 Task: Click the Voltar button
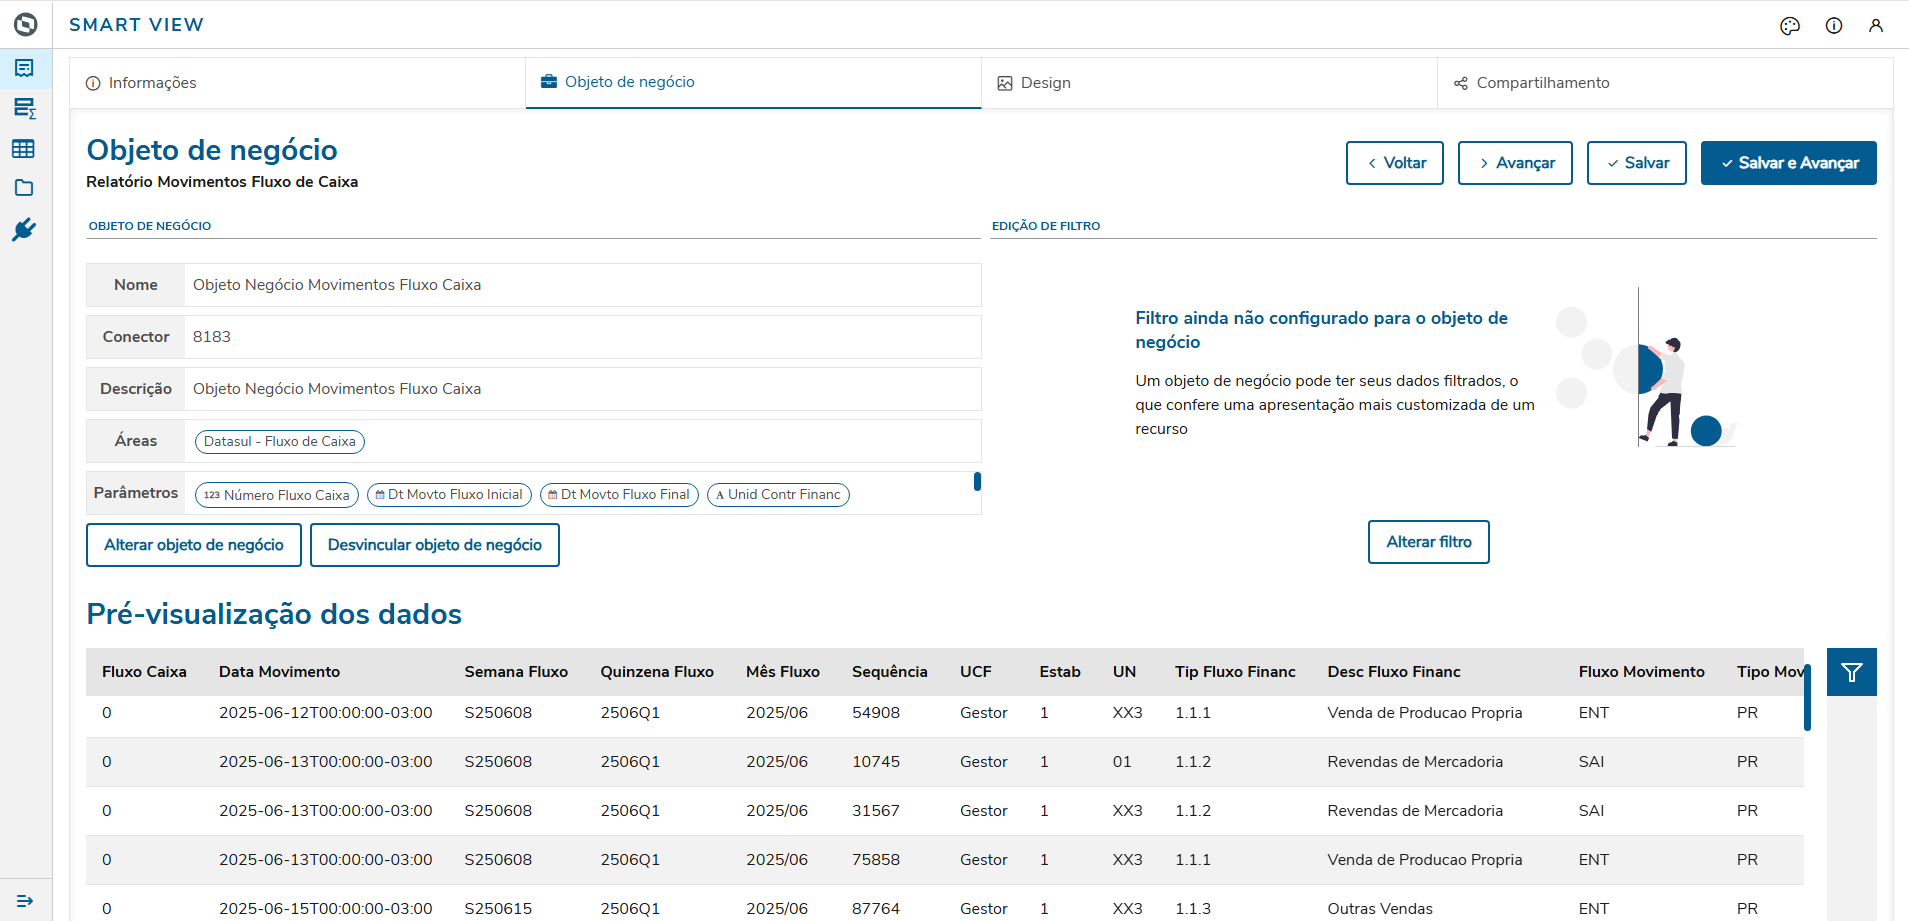[x=1394, y=163]
